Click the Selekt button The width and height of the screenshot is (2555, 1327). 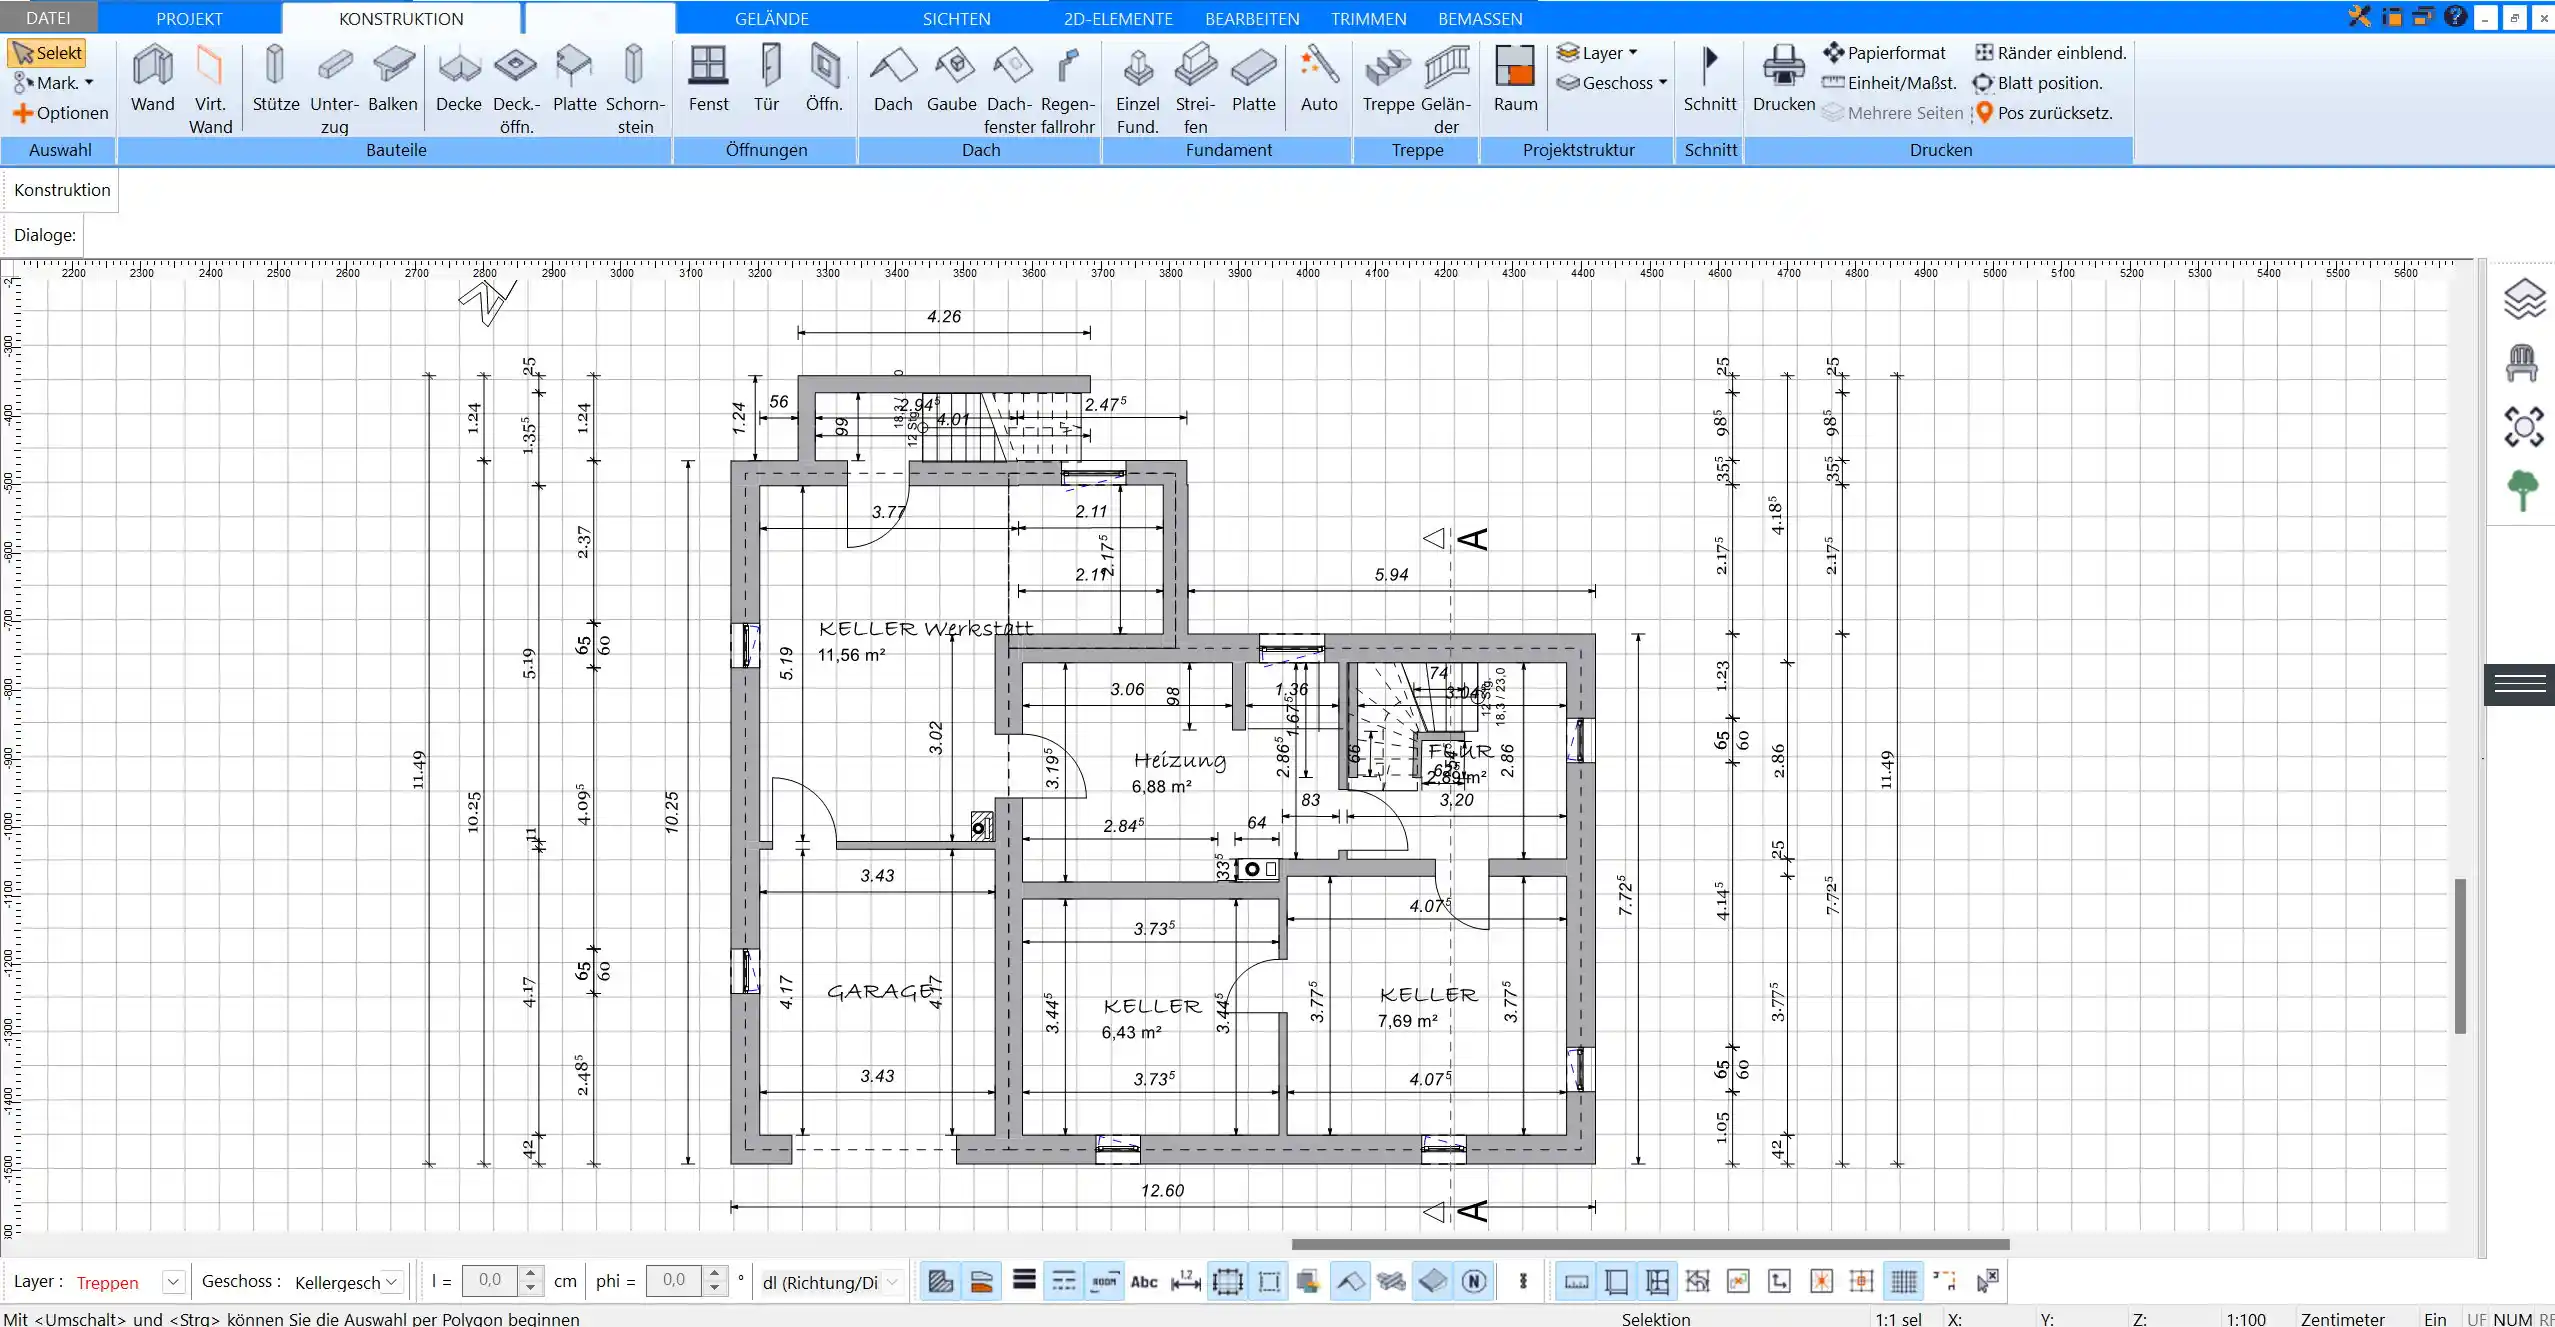(x=48, y=53)
